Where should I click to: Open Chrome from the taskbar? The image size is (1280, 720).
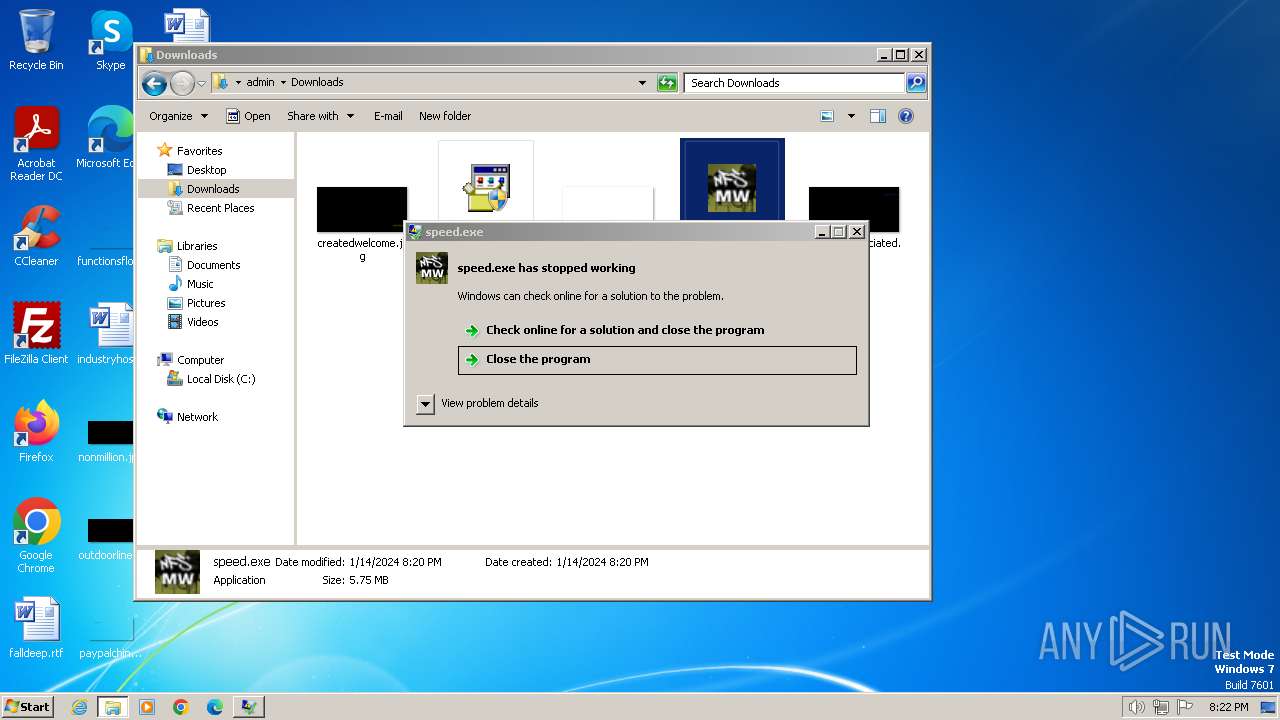tap(181, 707)
